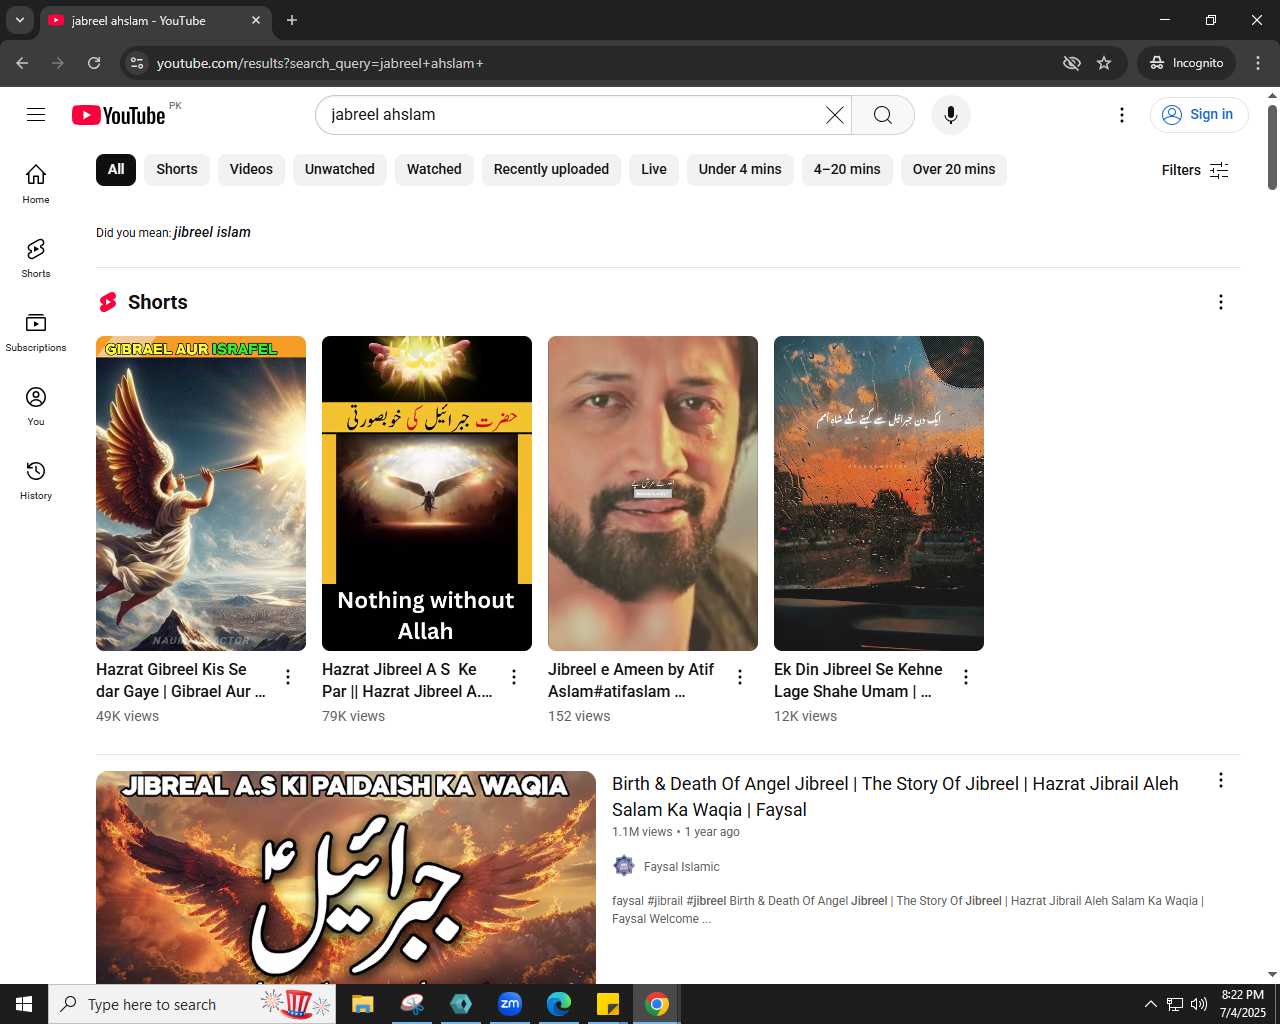This screenshot has width=1280, height=1024.
Task: Select the Over 20 mins chip
Action: click(954, 169)
